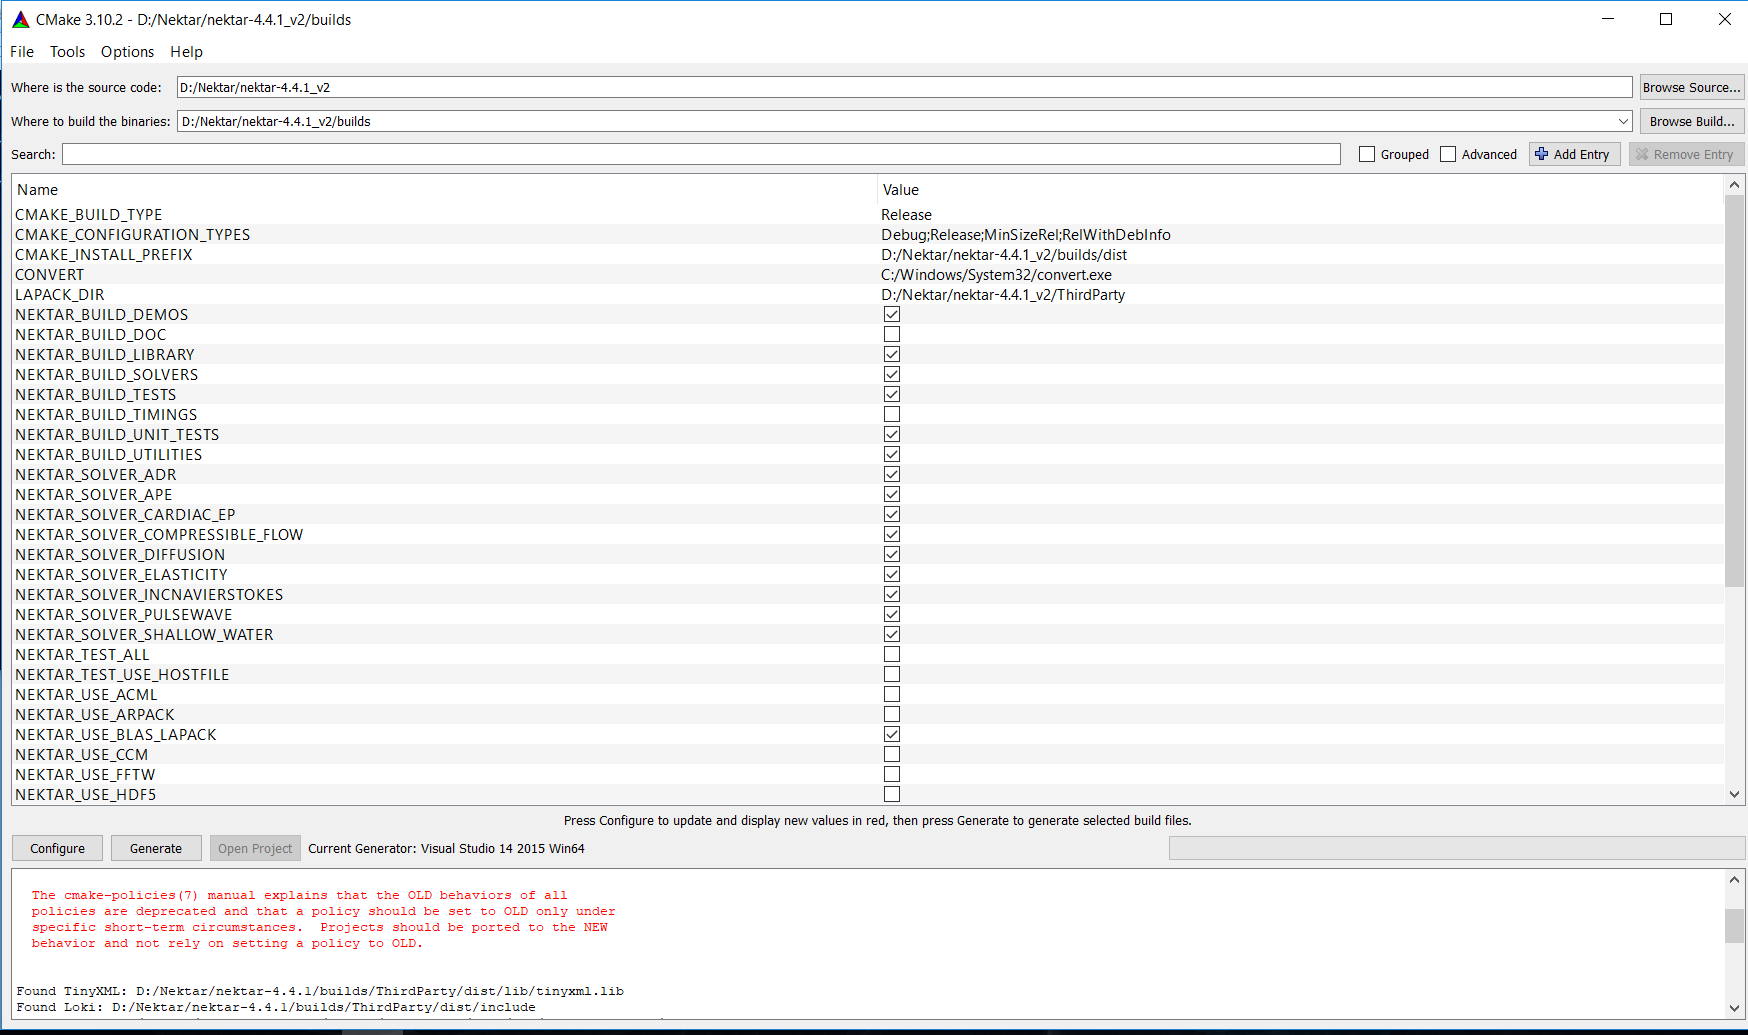Open the Tools menu

67,52
